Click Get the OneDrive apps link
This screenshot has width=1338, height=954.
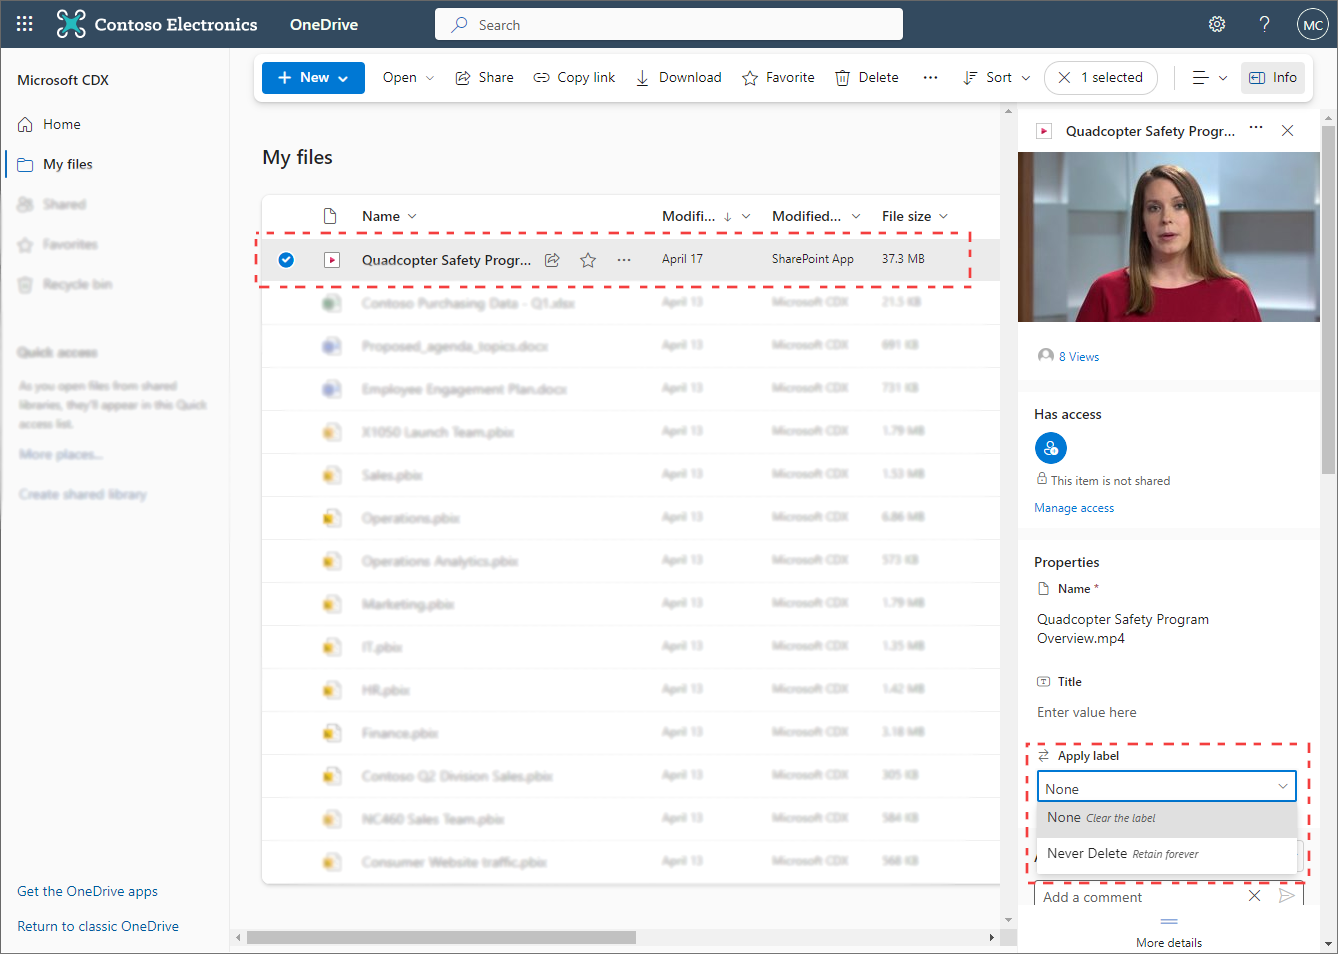[x=87, y=891]
